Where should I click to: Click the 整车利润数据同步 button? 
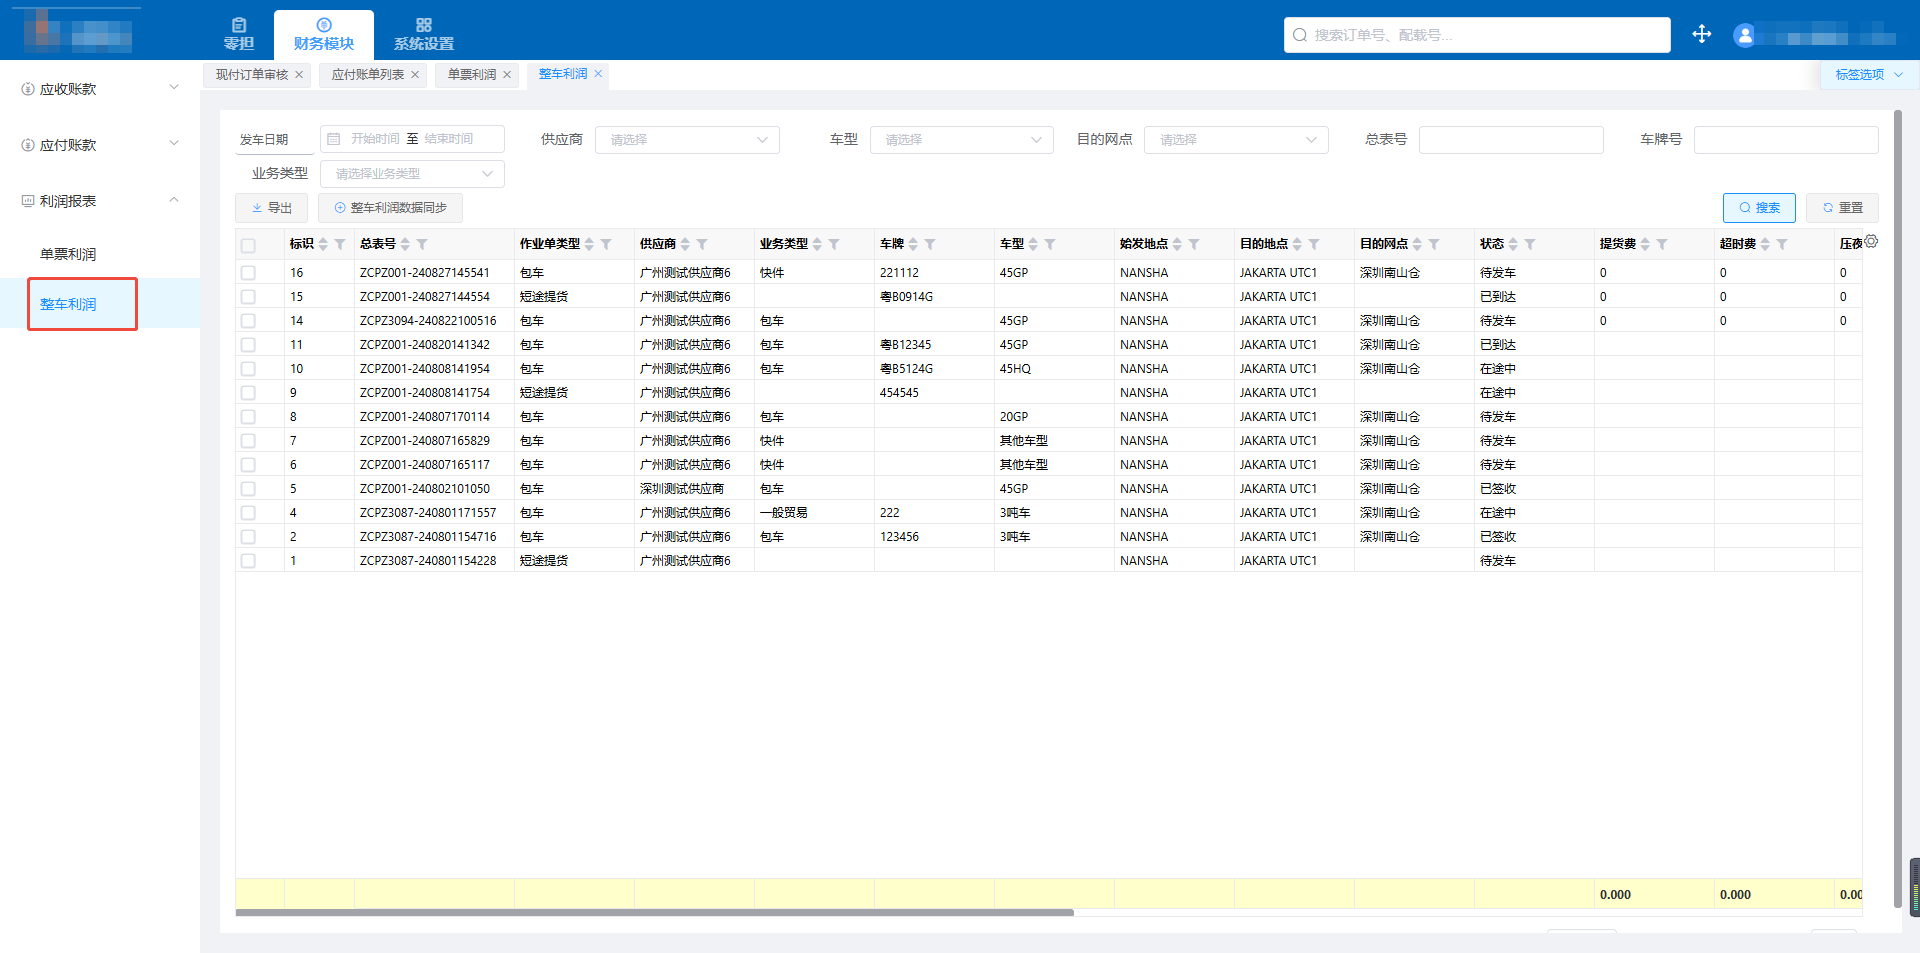coord(390,208)
